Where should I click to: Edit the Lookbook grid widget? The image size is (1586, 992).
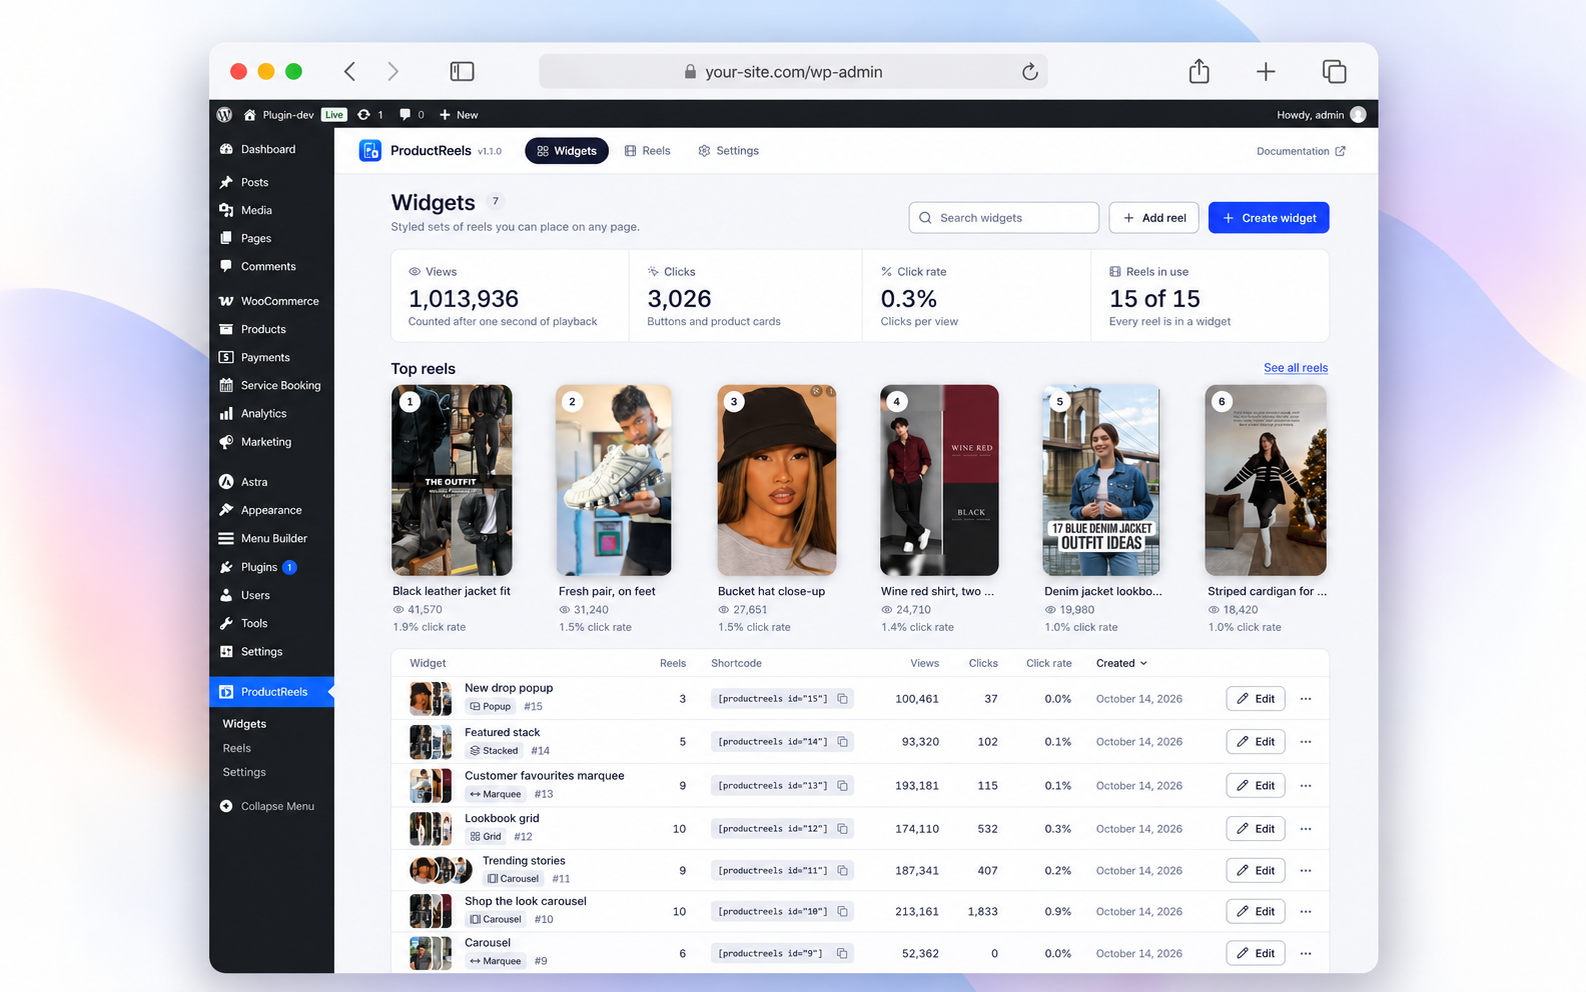(x=1256, y=829)
